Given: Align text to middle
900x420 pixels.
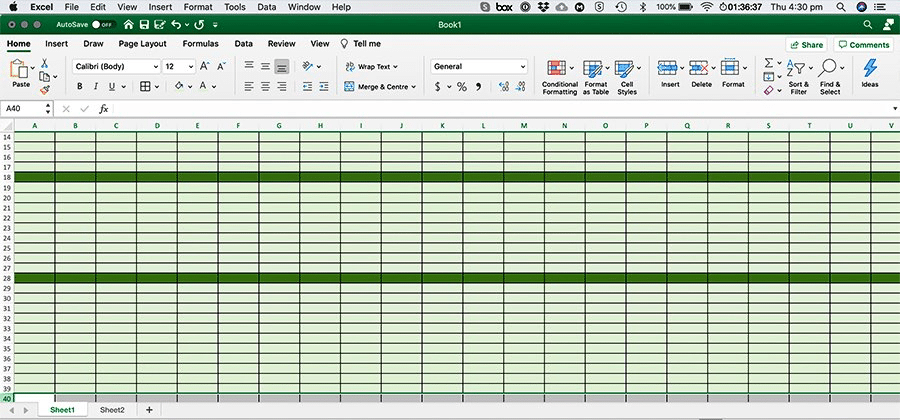Looking at the screenshot, I should pos(265,67).
